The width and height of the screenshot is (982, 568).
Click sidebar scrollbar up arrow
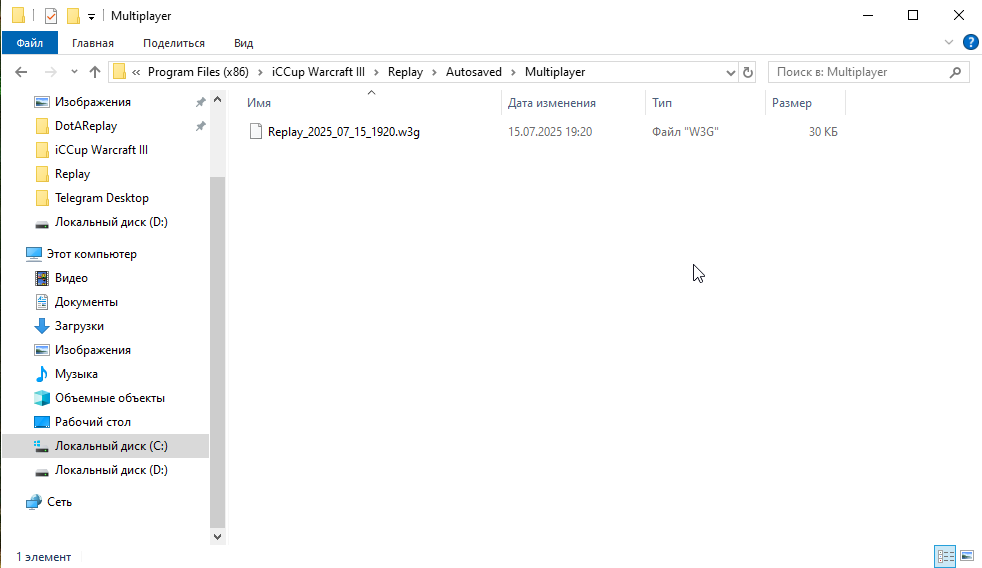click(x=217, y=100)
